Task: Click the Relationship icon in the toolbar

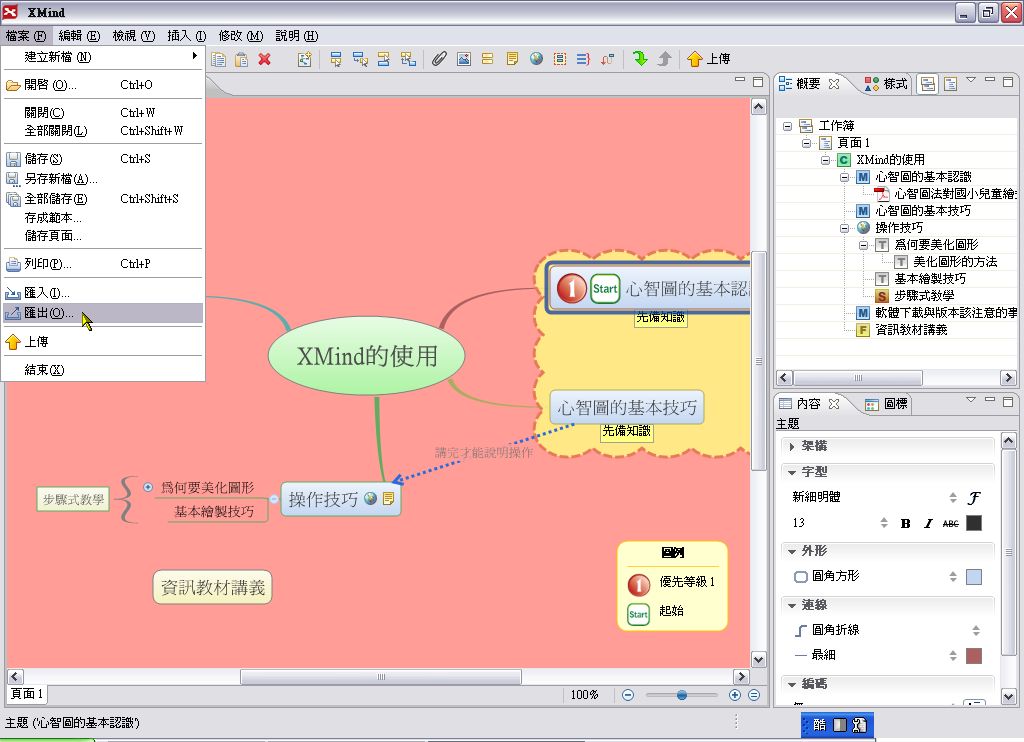Action: (x=607, y=59)
